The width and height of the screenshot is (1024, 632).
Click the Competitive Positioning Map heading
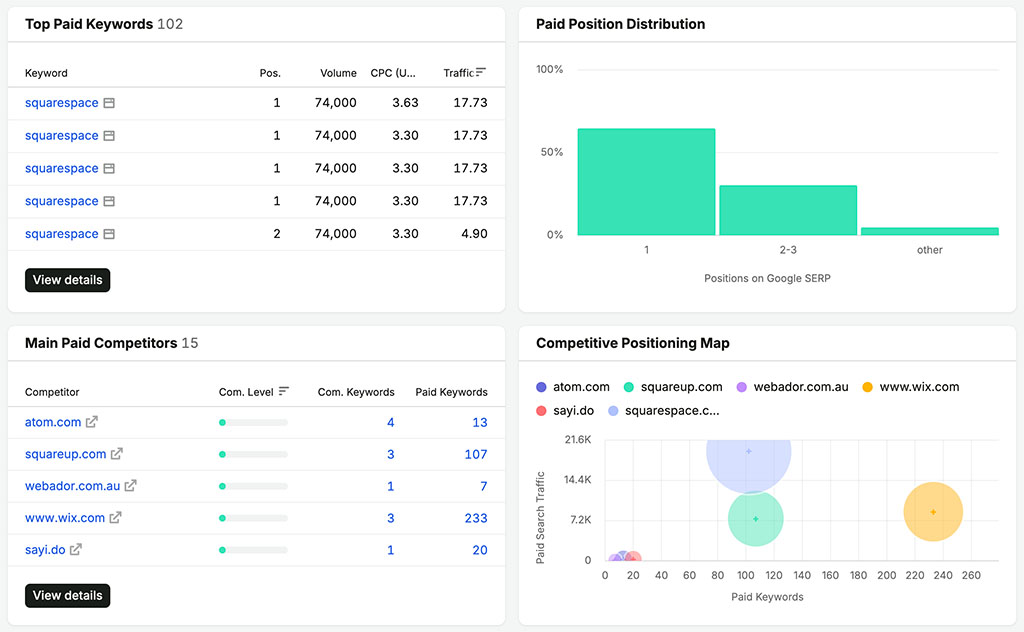[x=633, y=343]
